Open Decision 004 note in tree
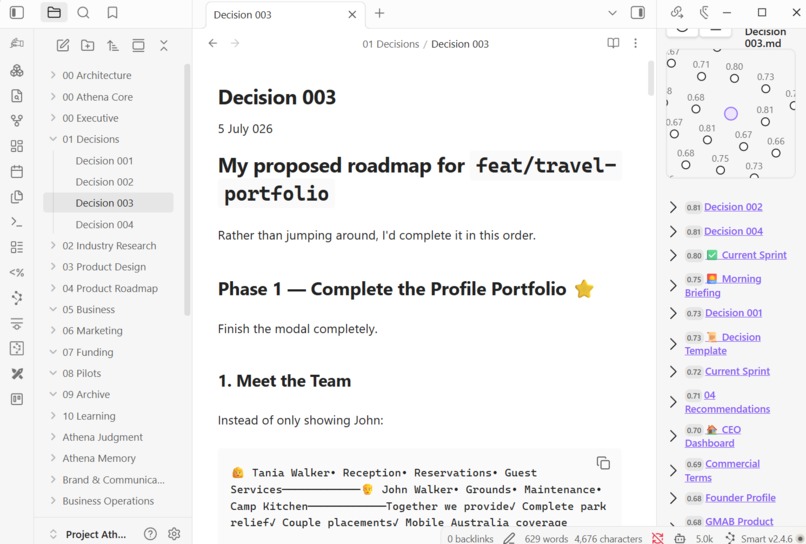806x544 pixels. pyautogui.click(x=104, y=224)
